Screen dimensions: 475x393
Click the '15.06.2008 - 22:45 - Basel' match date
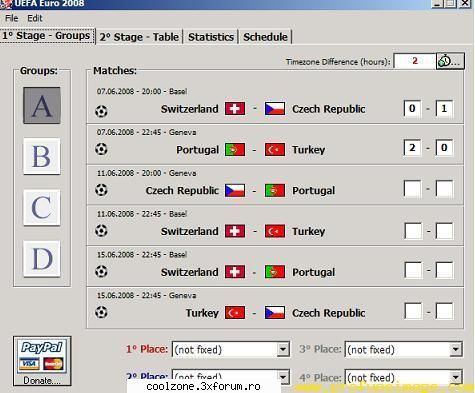(142, 255)
